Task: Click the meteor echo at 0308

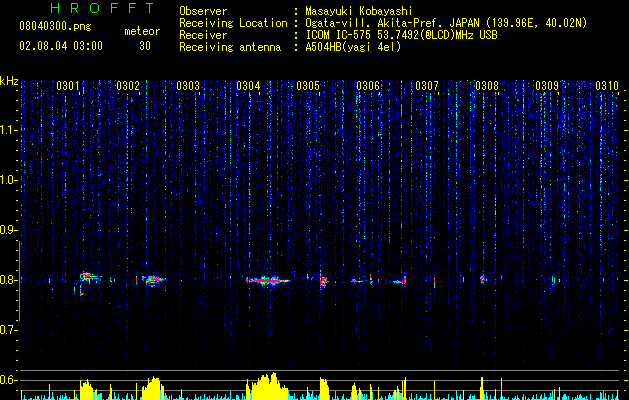Action: tap(483, 279)
